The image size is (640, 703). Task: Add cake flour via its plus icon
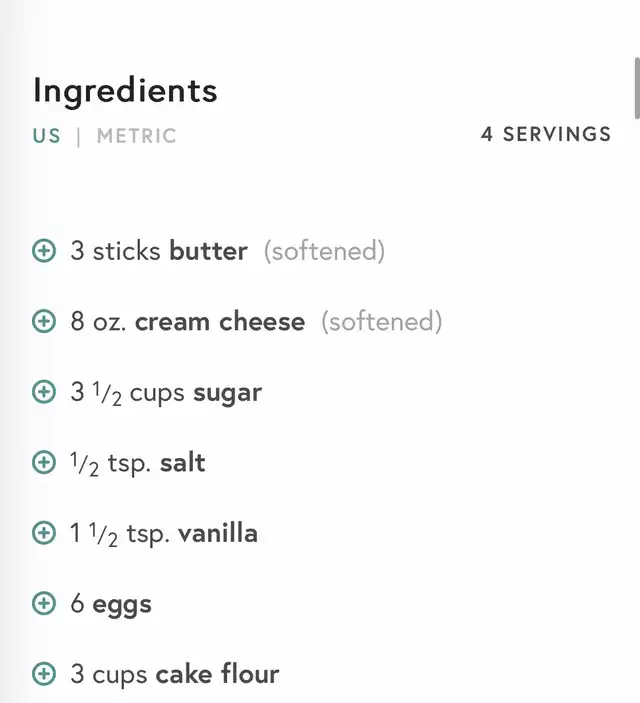point(44,674)
